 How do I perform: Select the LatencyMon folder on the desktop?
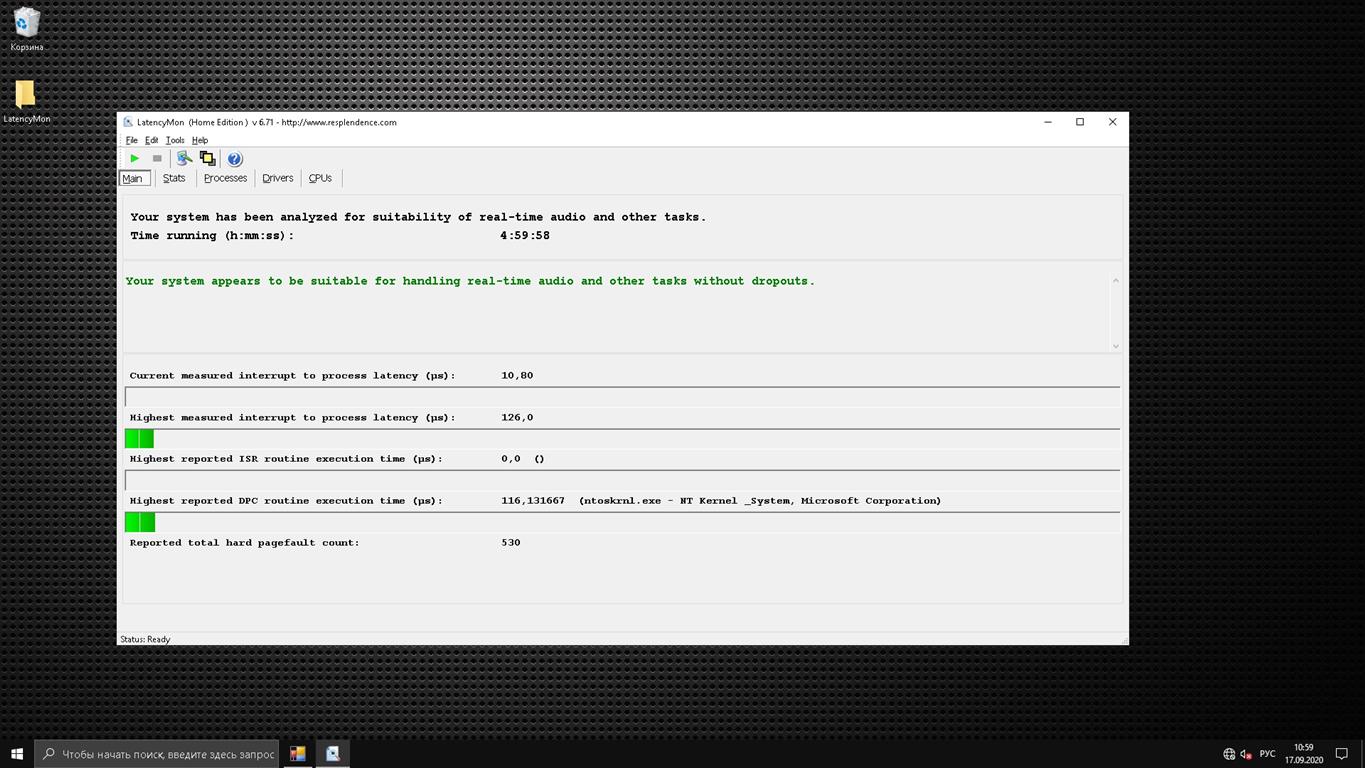click(27, 102)
